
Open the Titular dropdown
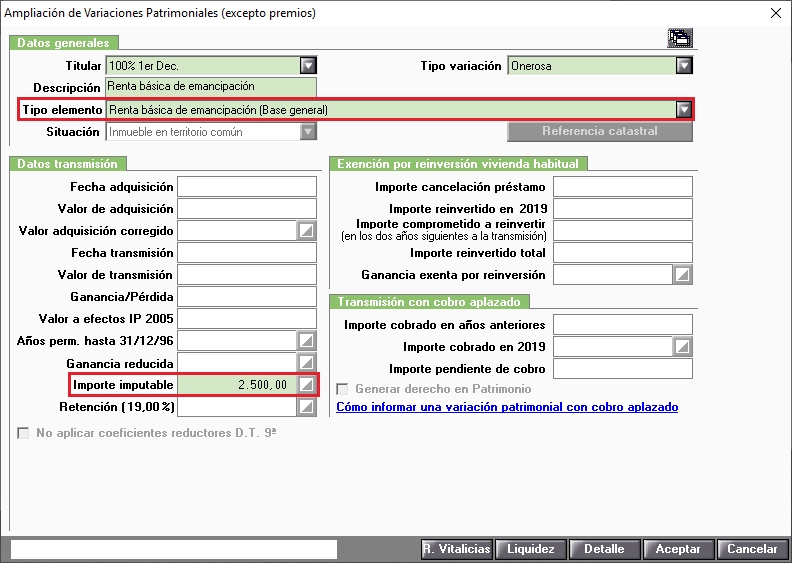pyautogui.click(x=308, y=66)
